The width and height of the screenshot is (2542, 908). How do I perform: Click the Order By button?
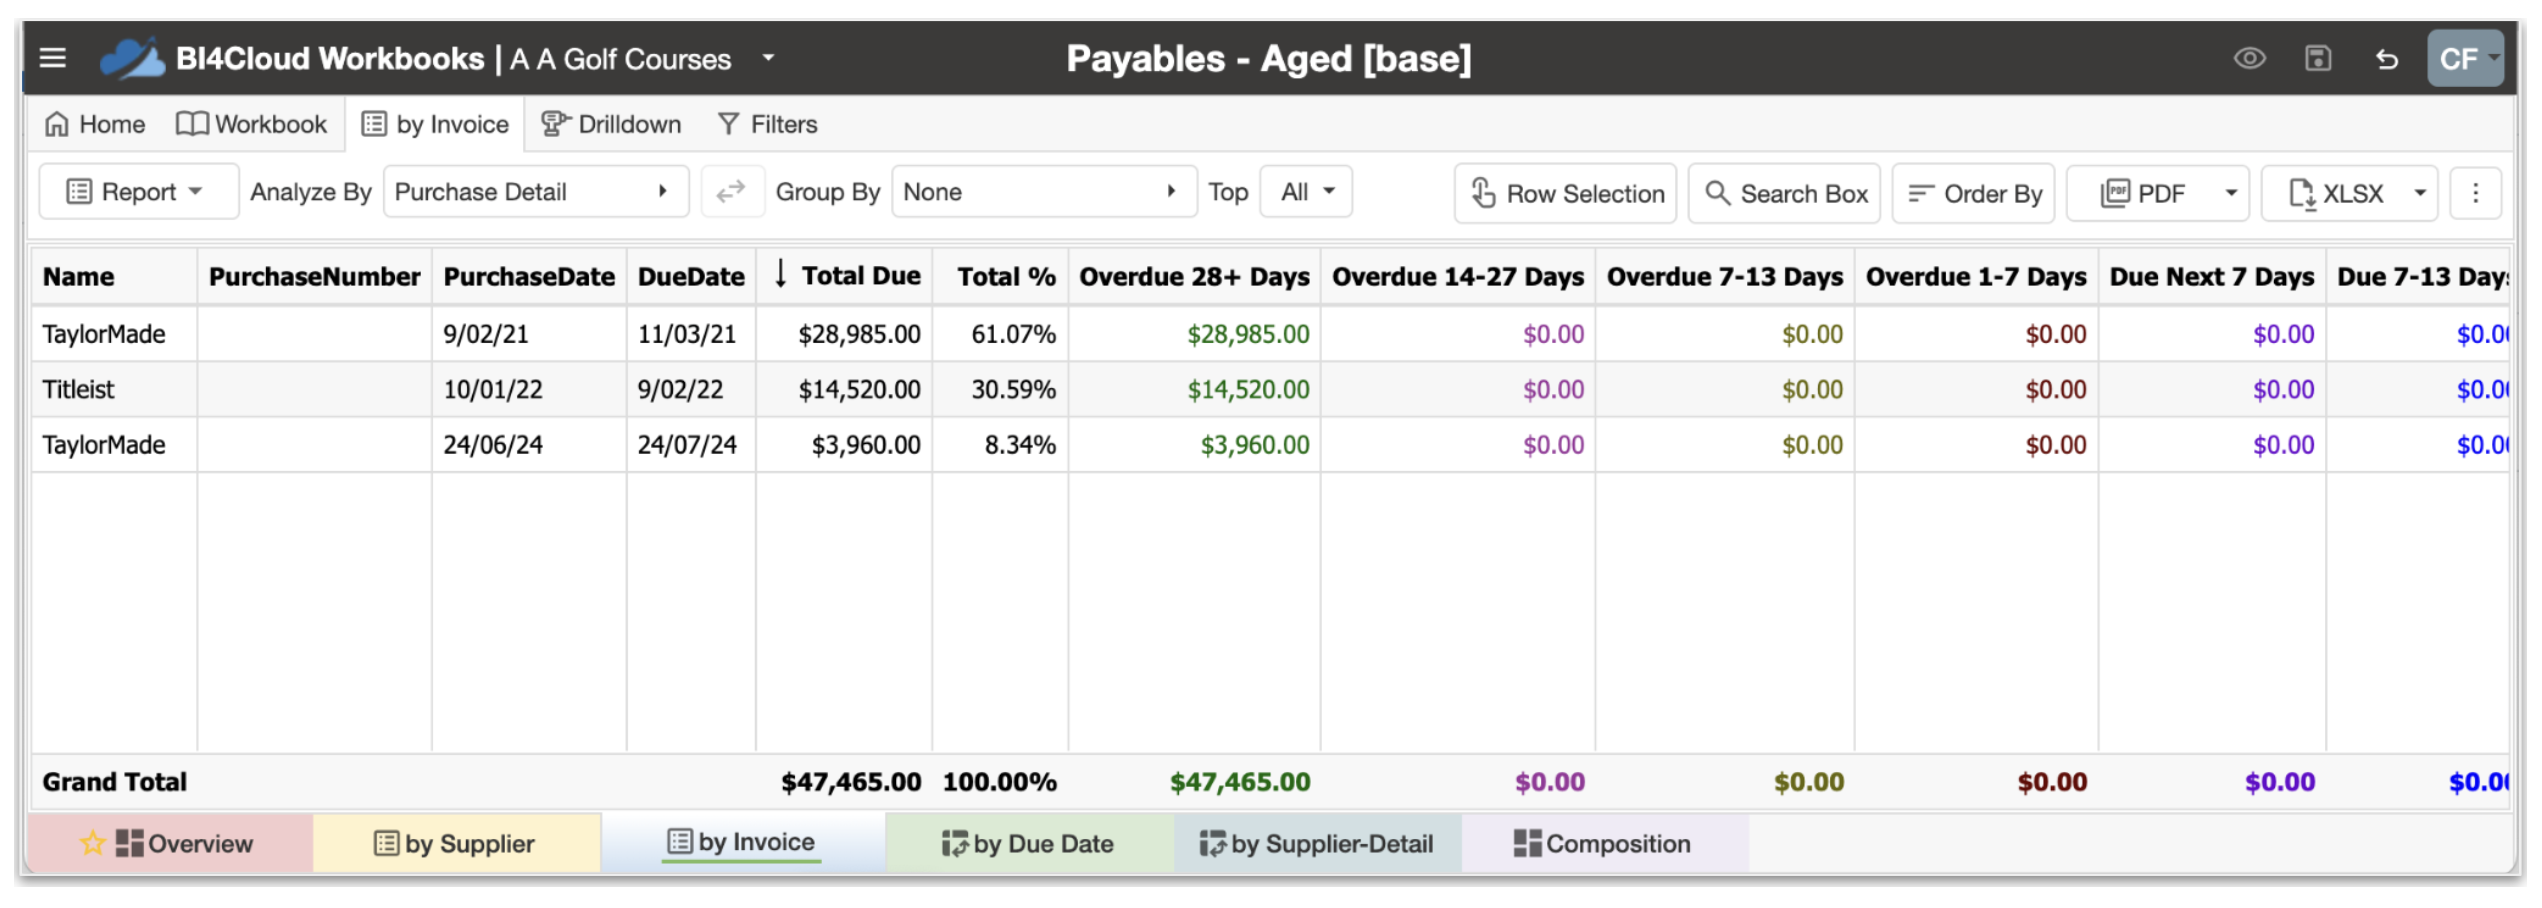[x=1974, y=193]
